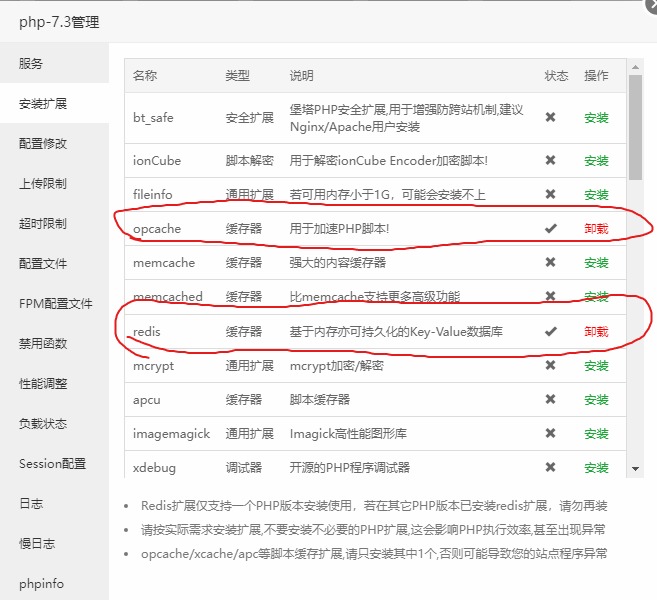Uninstall the redis extension
Screen dimensions: 657x600
pos(596,332)
